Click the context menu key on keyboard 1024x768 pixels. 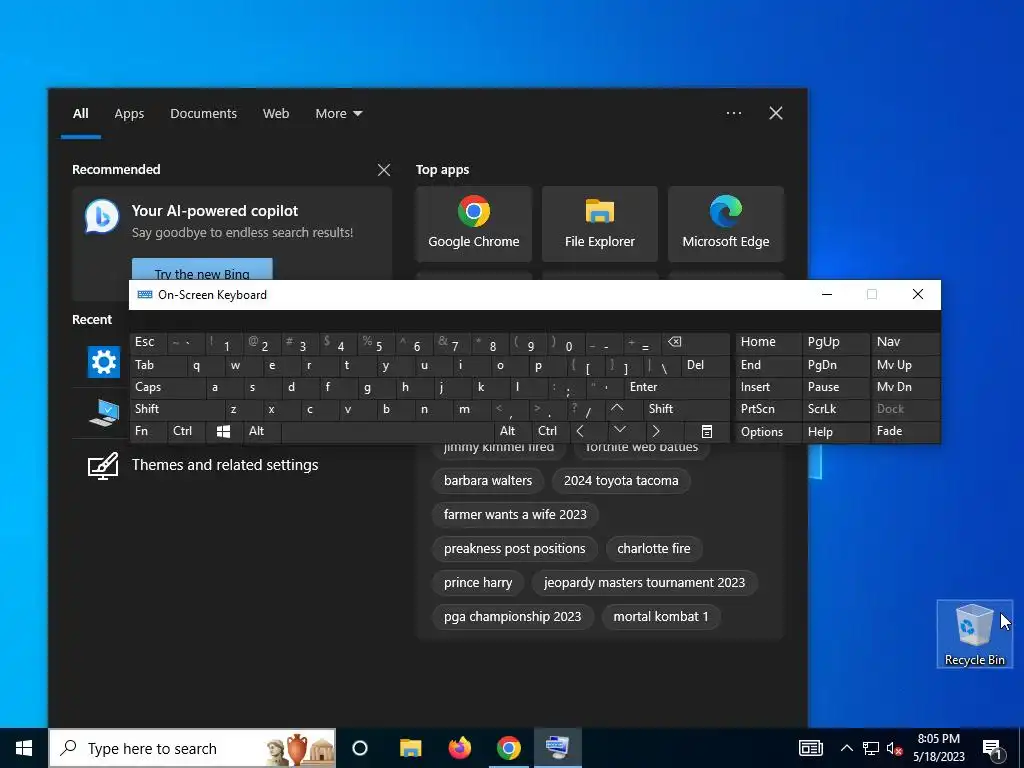pyautogui.click(x=707, y=431)
